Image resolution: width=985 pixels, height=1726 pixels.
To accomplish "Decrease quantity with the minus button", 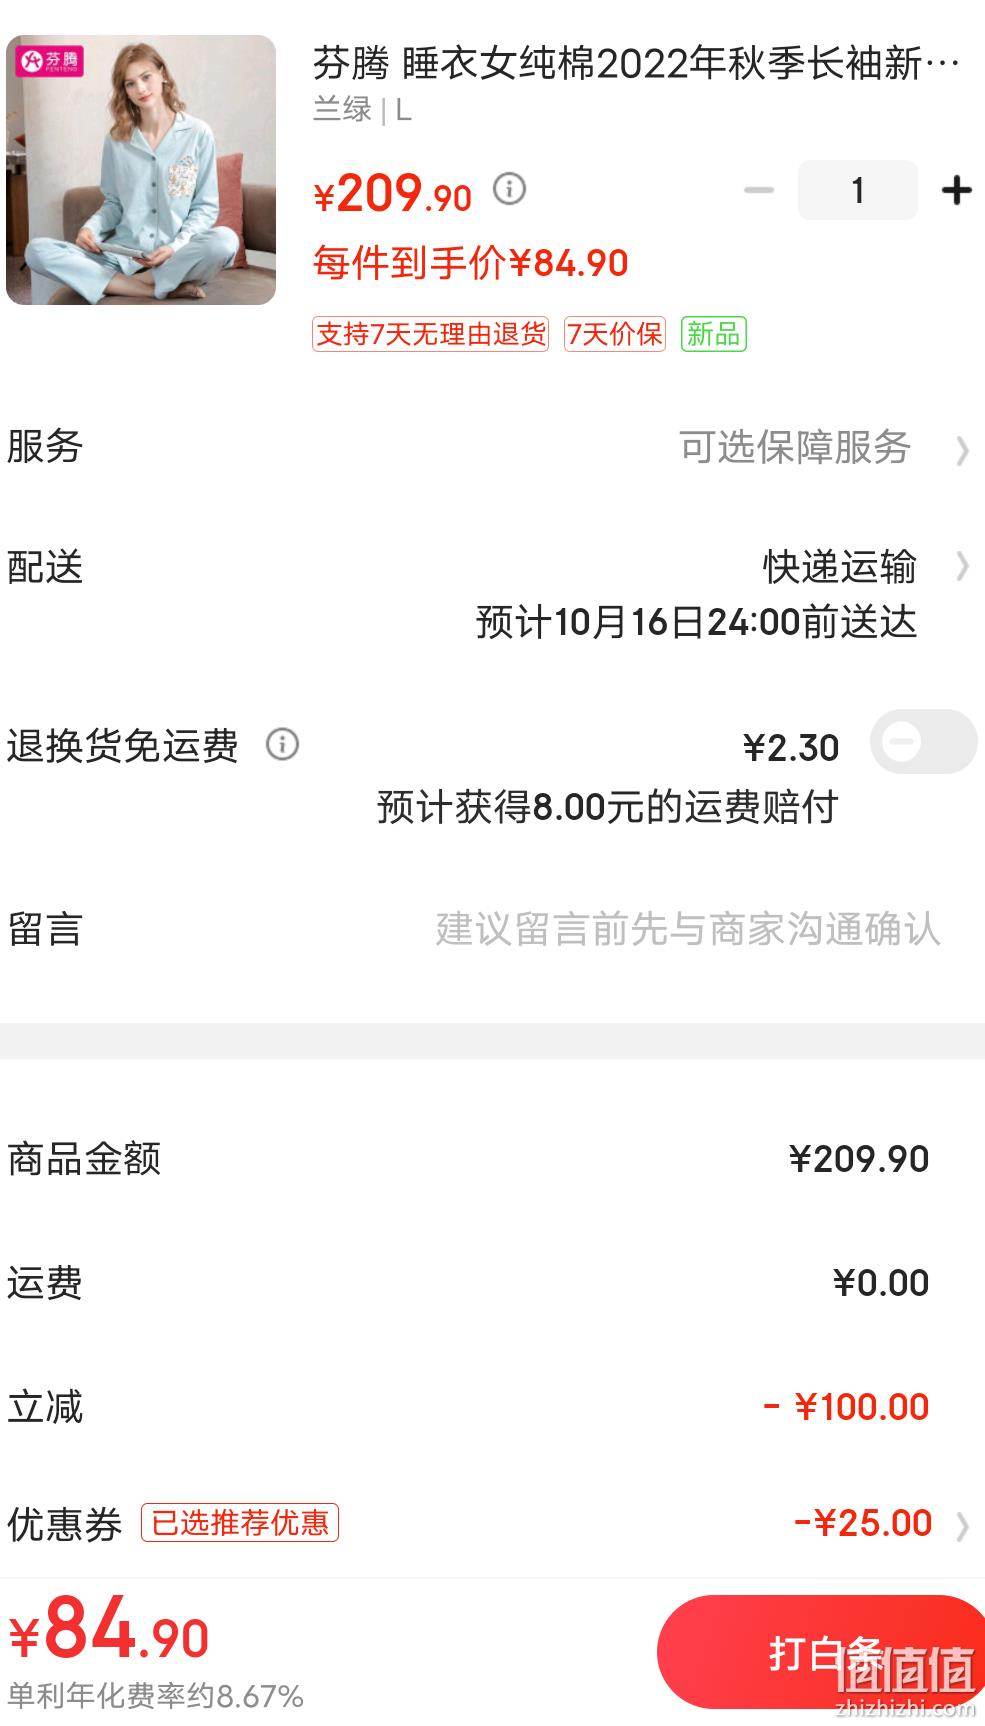I will [x=759, y=190].
